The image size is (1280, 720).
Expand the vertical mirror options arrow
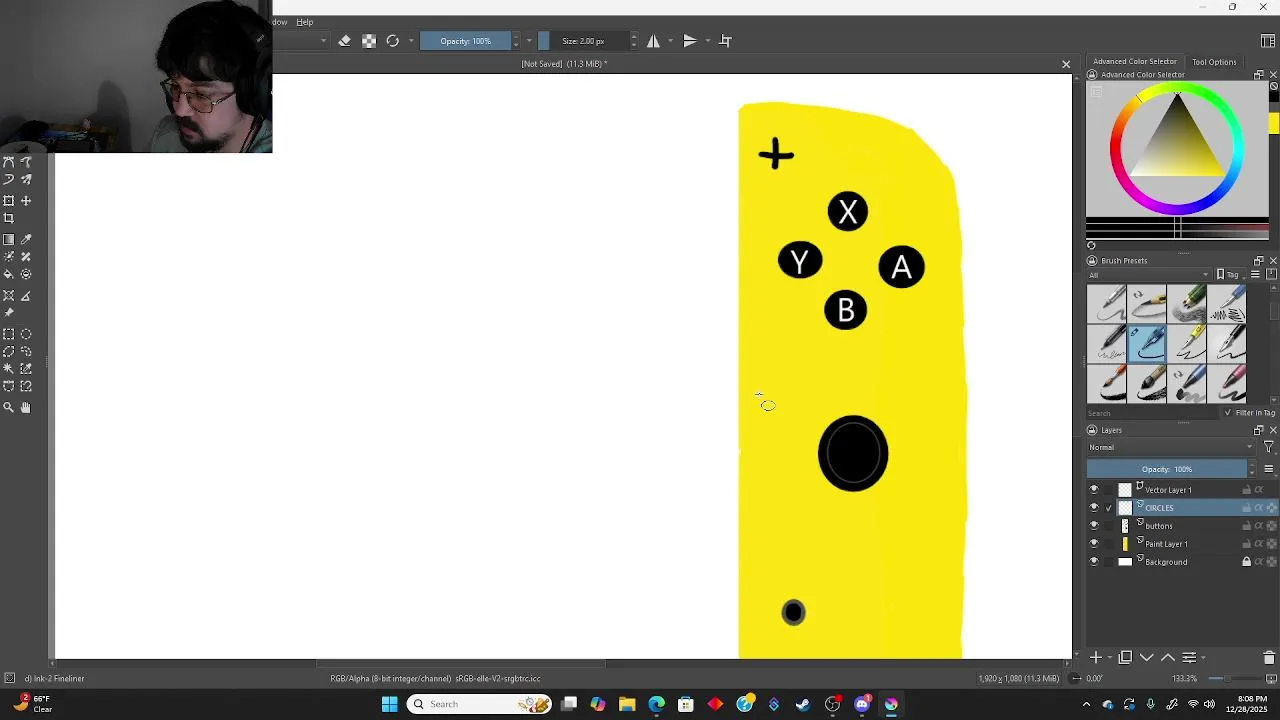click(x=707, y=41)
